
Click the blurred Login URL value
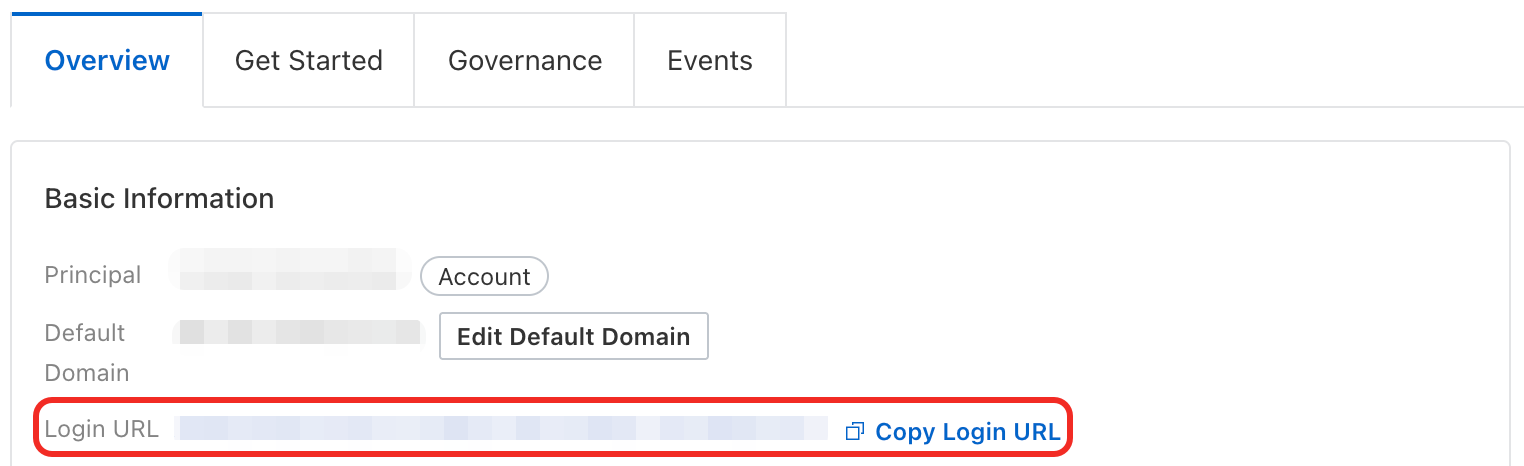click(502, 429)
